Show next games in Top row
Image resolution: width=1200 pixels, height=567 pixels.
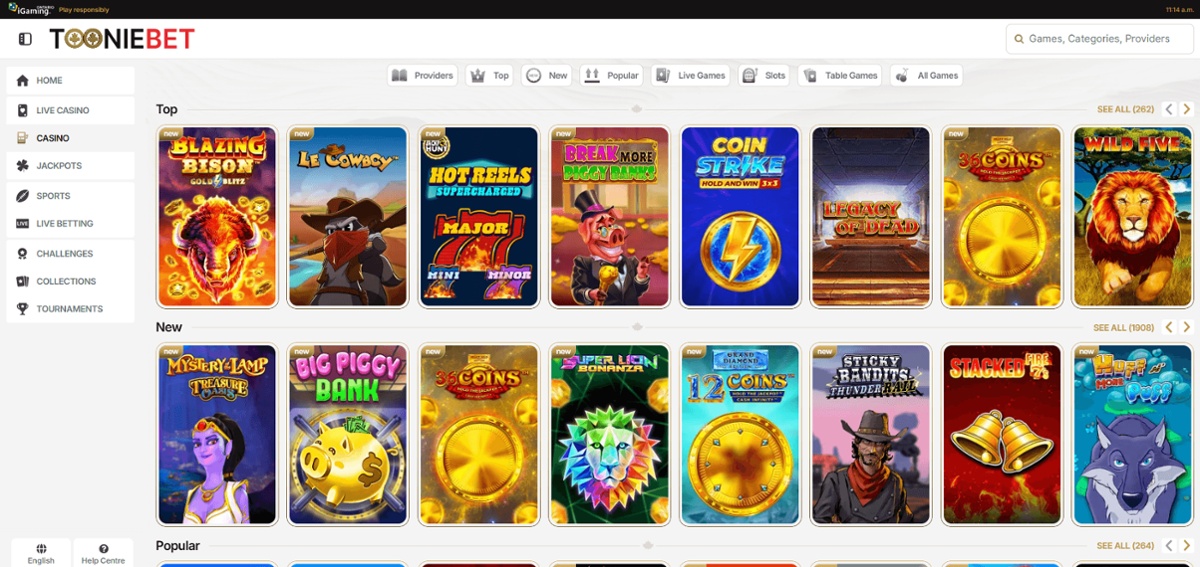(x=1187, y=109)
